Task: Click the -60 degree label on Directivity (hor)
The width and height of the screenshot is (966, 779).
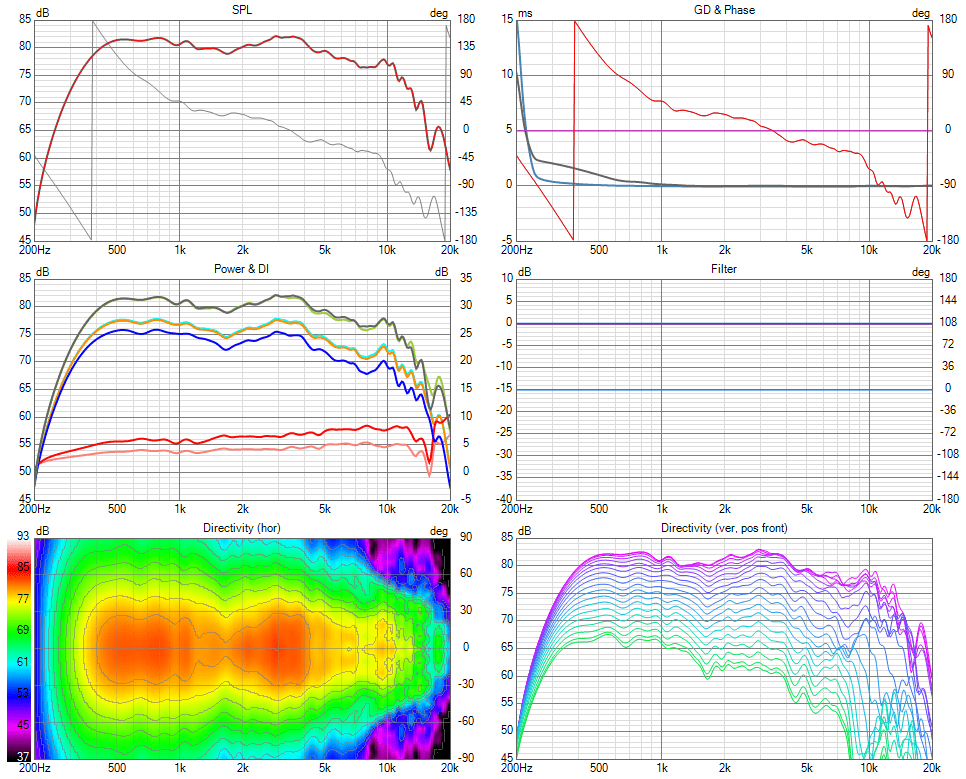Action: tap(465, 720)
